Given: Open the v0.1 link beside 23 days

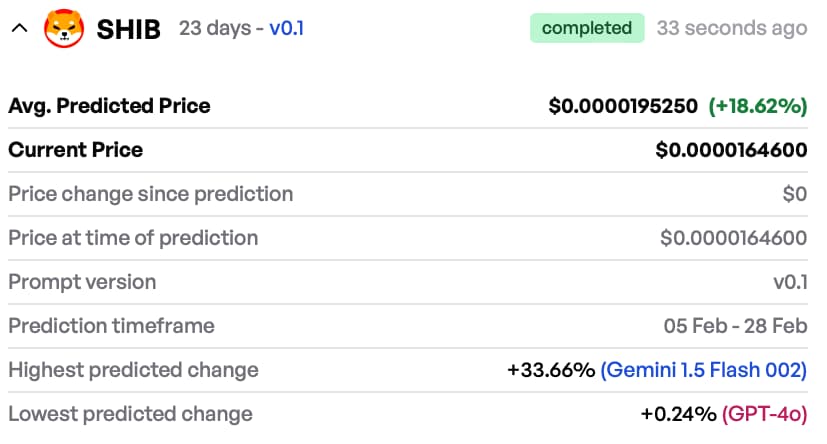Looking at the screenshot, I should [x=286, y=28].
